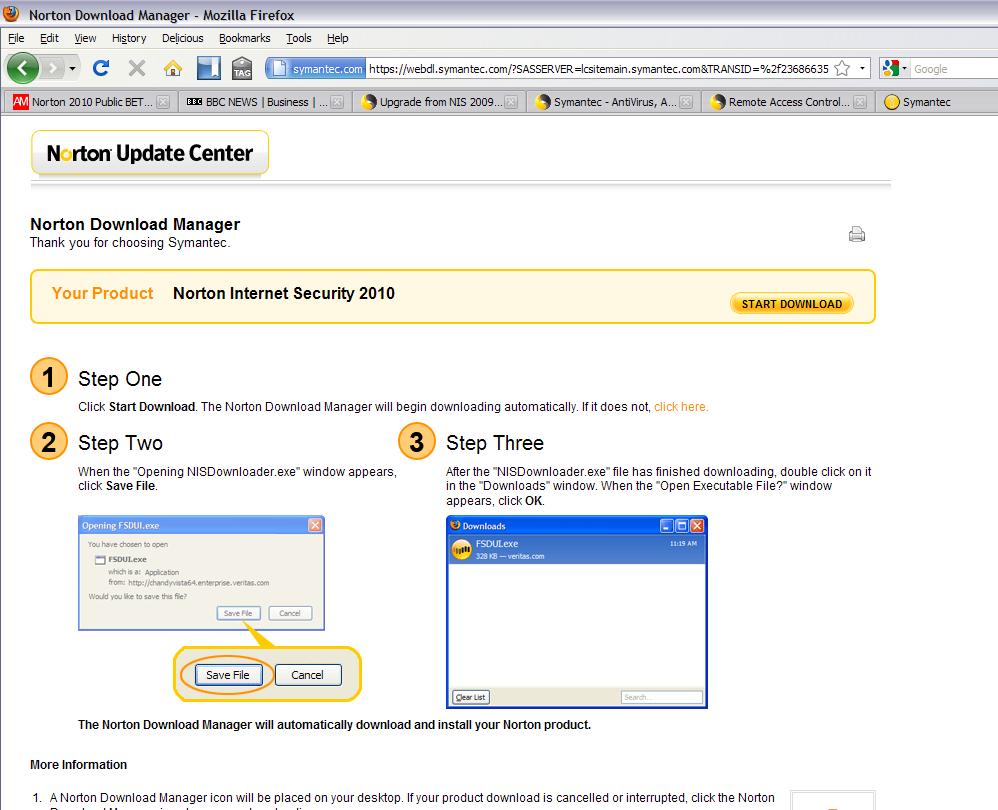Image resolution: width=998 pixels, height=810 pixels.
Task: Click the START DOWNLOAD button
Action: click(791, 304)
